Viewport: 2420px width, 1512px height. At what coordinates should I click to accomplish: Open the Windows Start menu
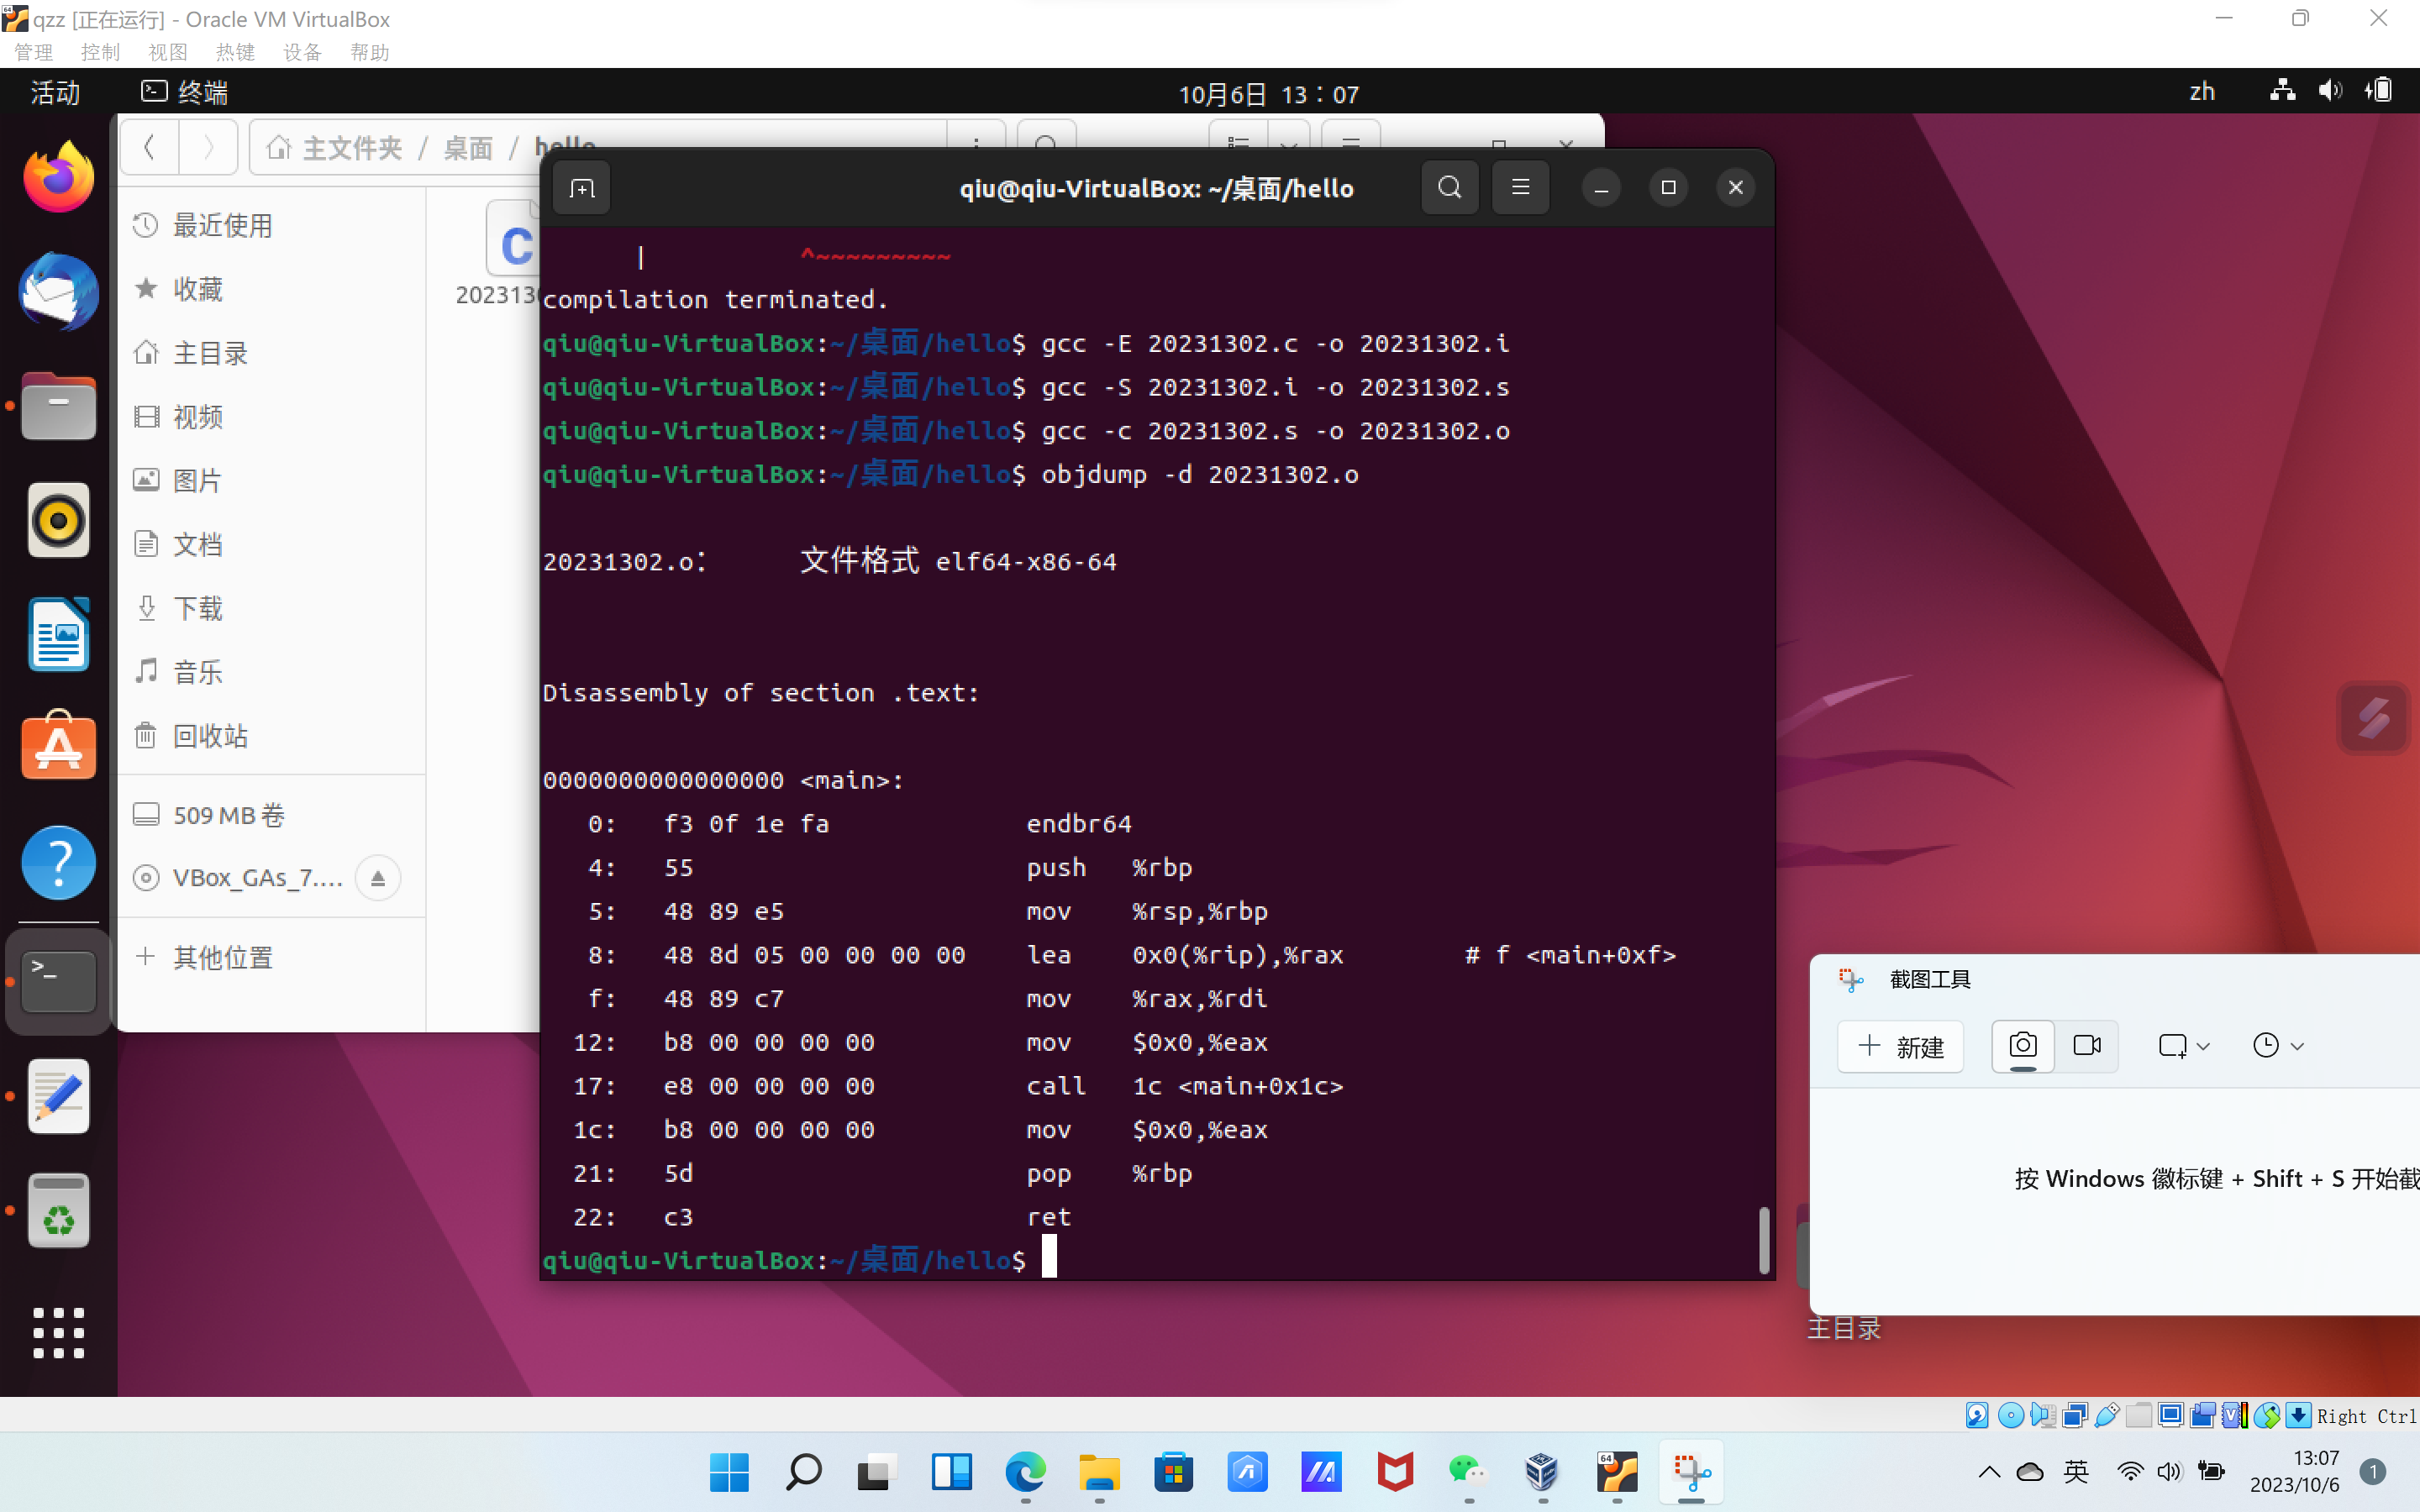[729, 1472]
